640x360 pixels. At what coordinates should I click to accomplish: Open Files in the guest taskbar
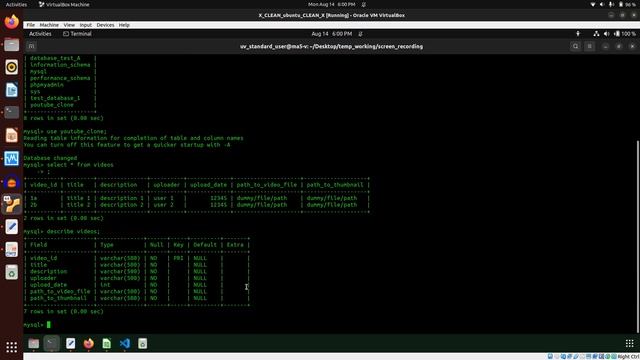coord(33,344)
